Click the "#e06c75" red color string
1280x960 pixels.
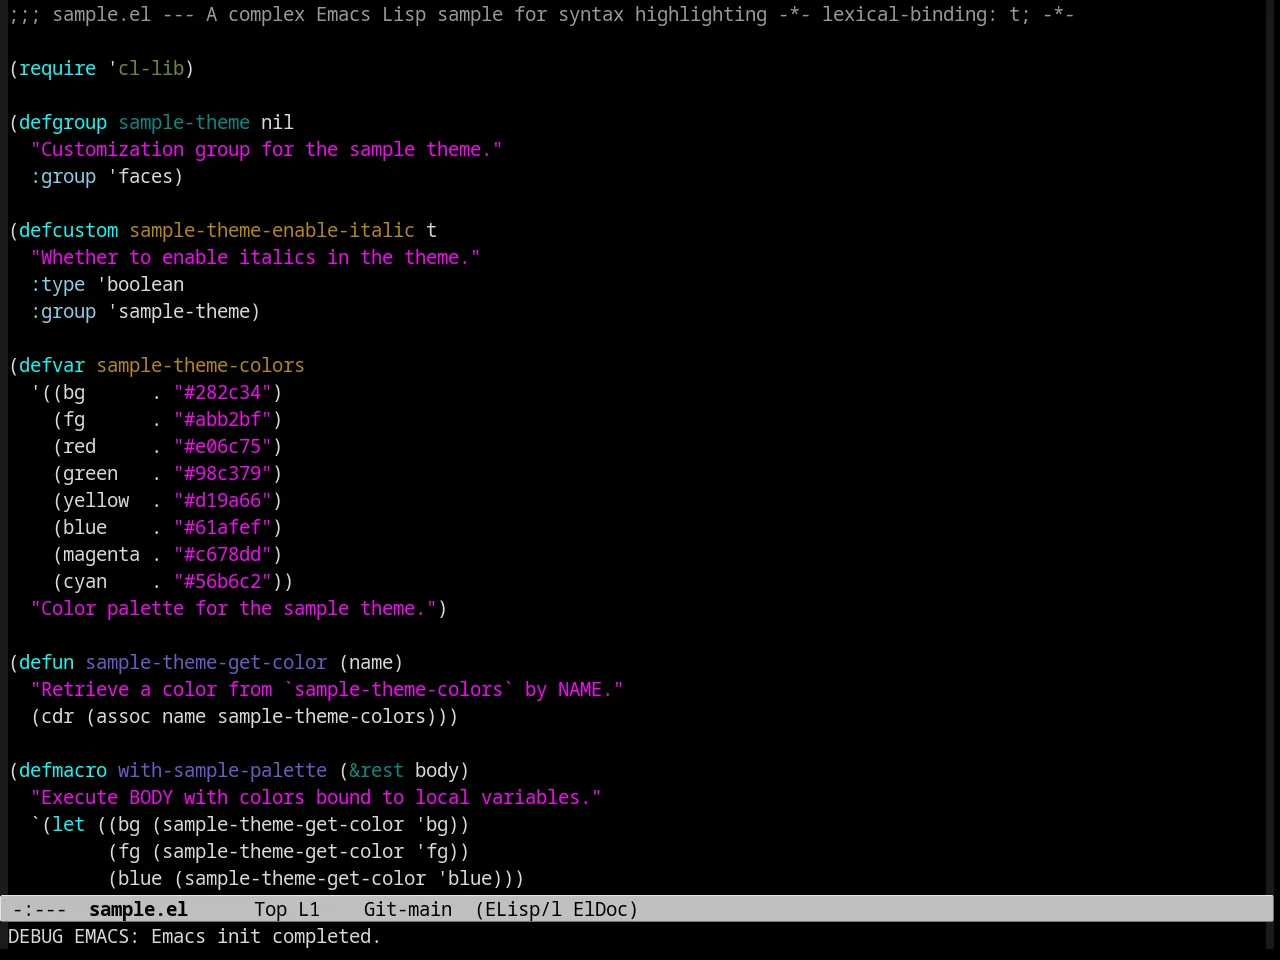coord(223,446)
